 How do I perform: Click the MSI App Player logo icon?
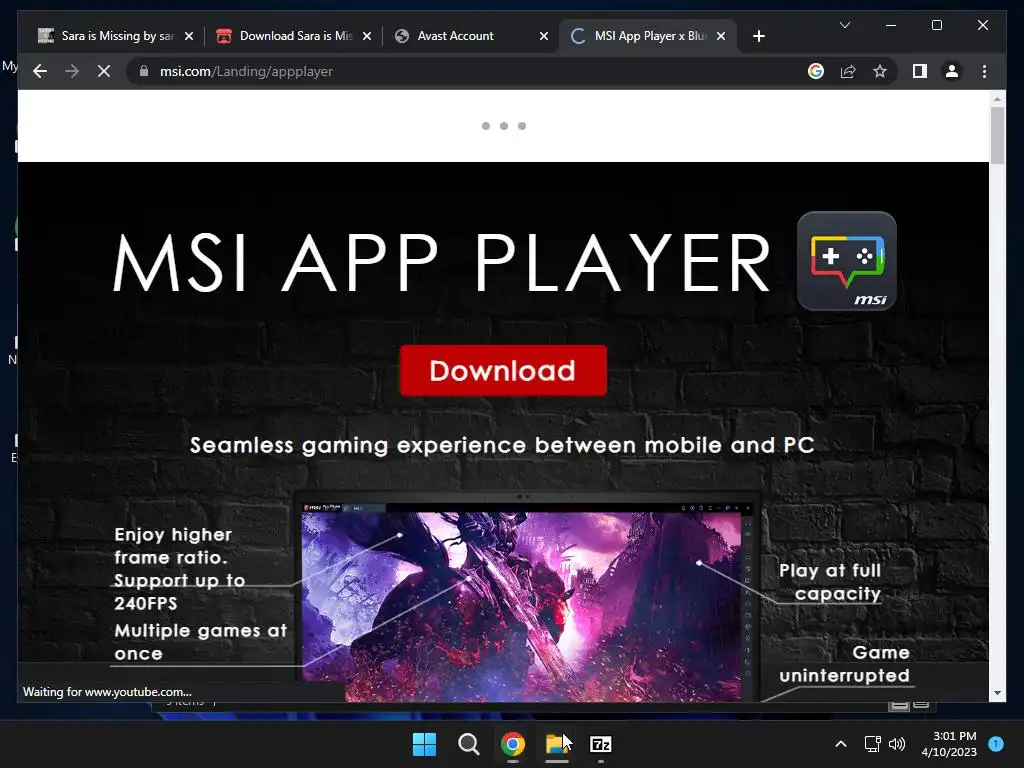point(846,261)
